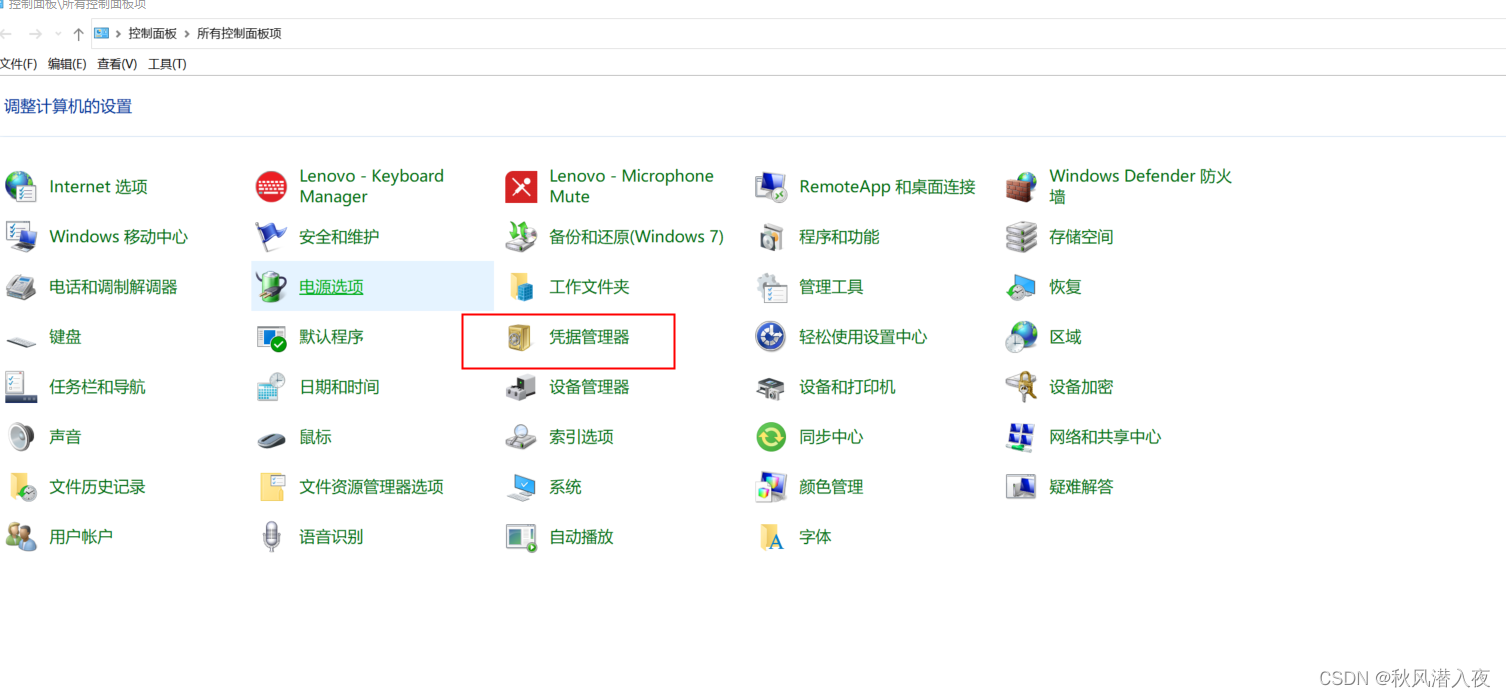Click the 恢复 icon
The height and width of the screenshot is (698, 1506).
1021,286
